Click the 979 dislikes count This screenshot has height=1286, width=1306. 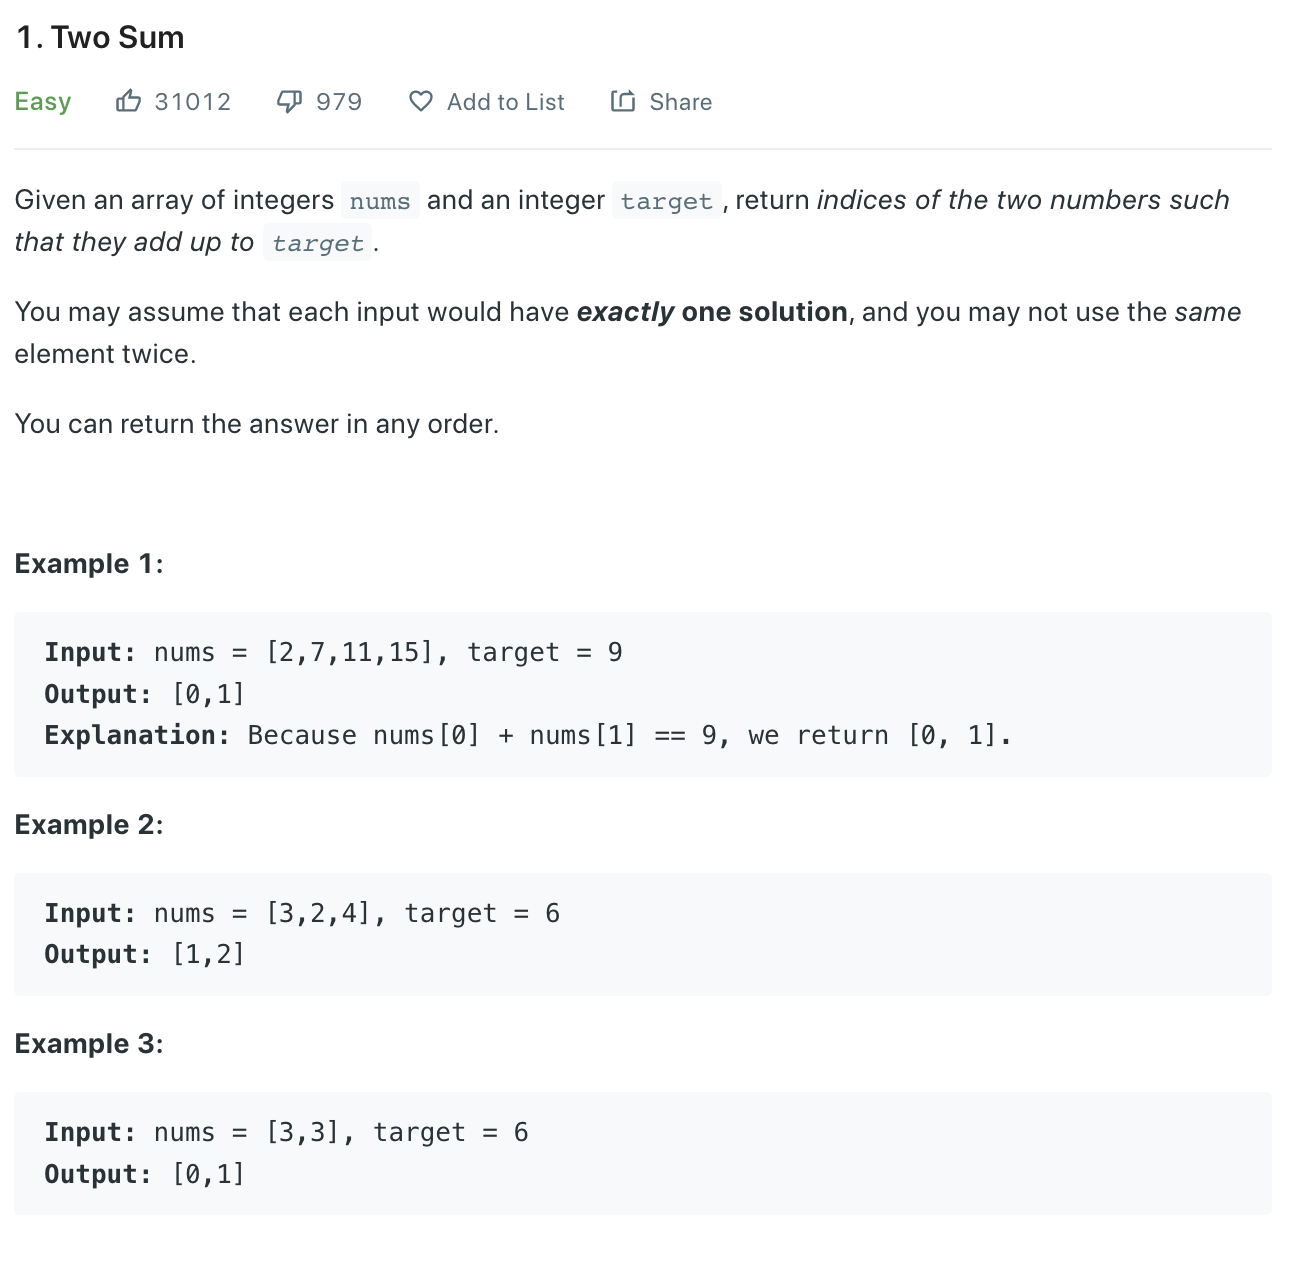[x=339, y=102]
